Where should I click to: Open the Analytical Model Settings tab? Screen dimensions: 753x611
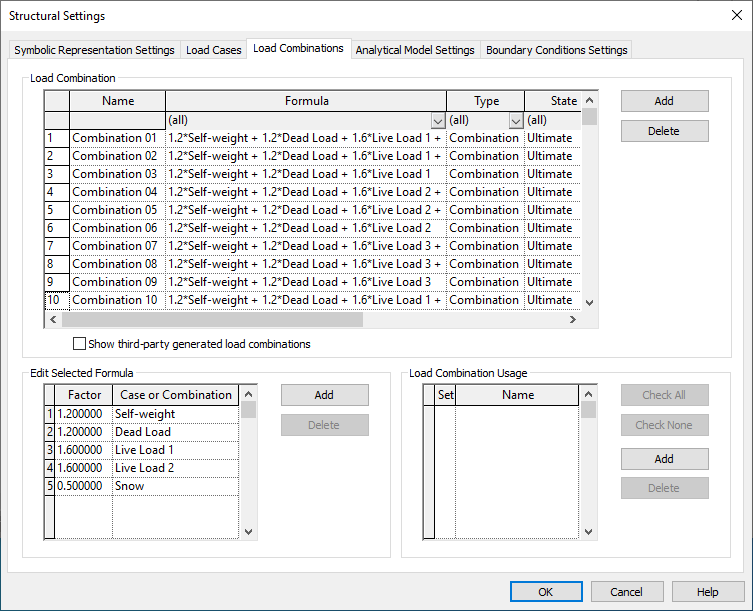pos(415,50)
